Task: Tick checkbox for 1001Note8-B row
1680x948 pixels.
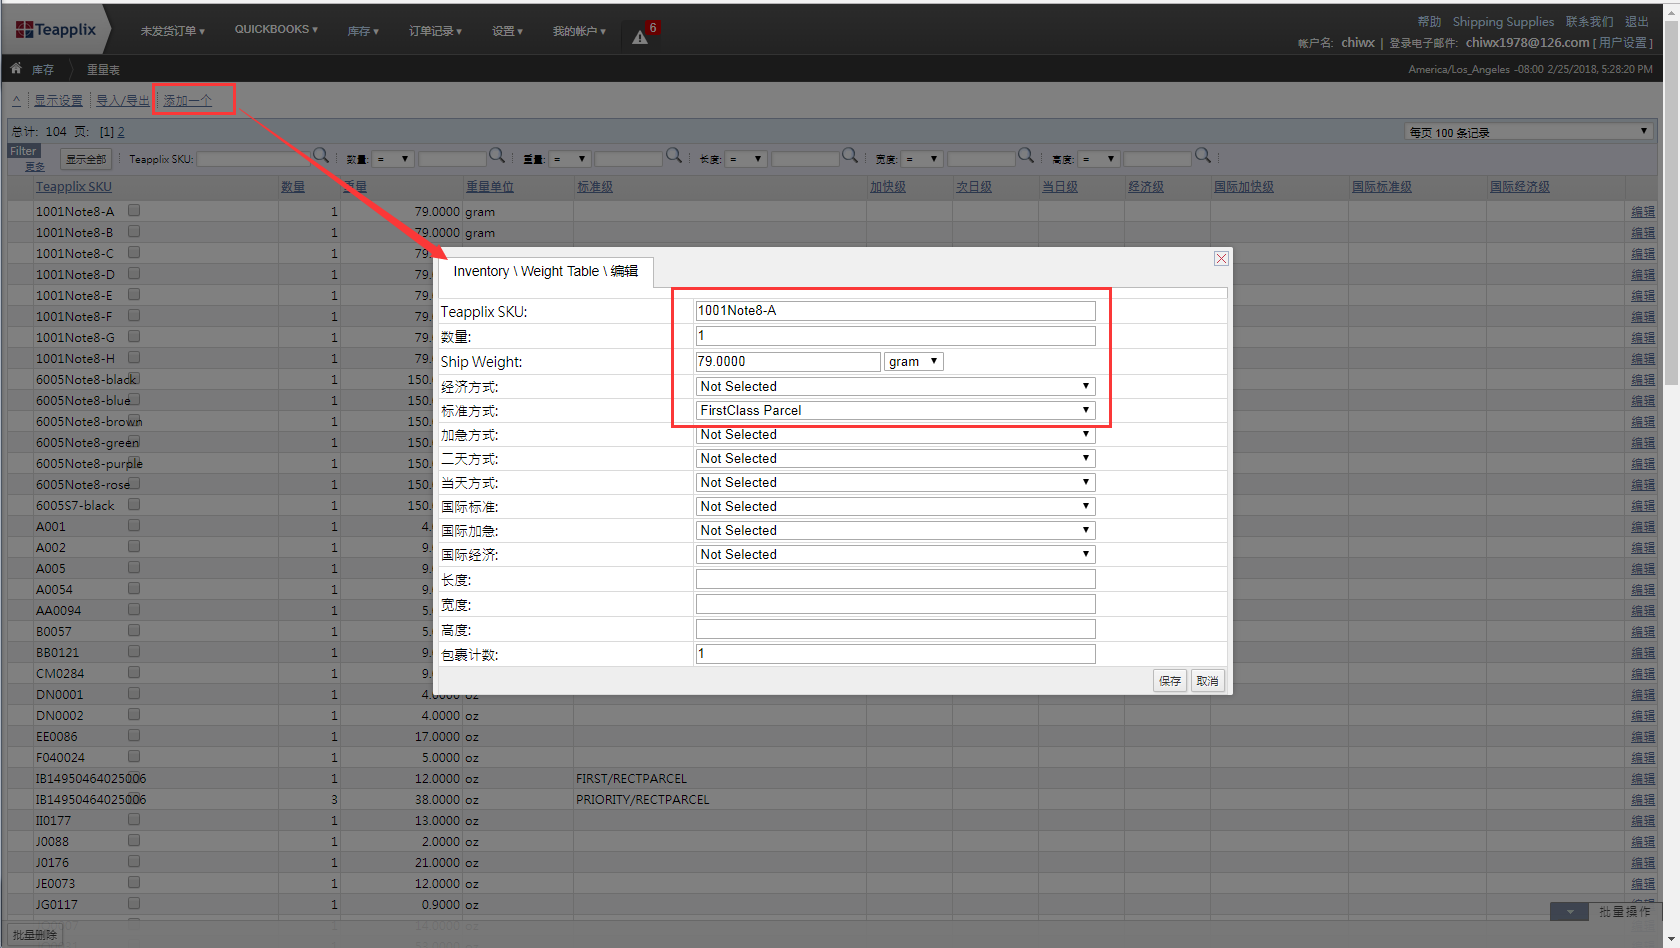Action: click(134, 231)
